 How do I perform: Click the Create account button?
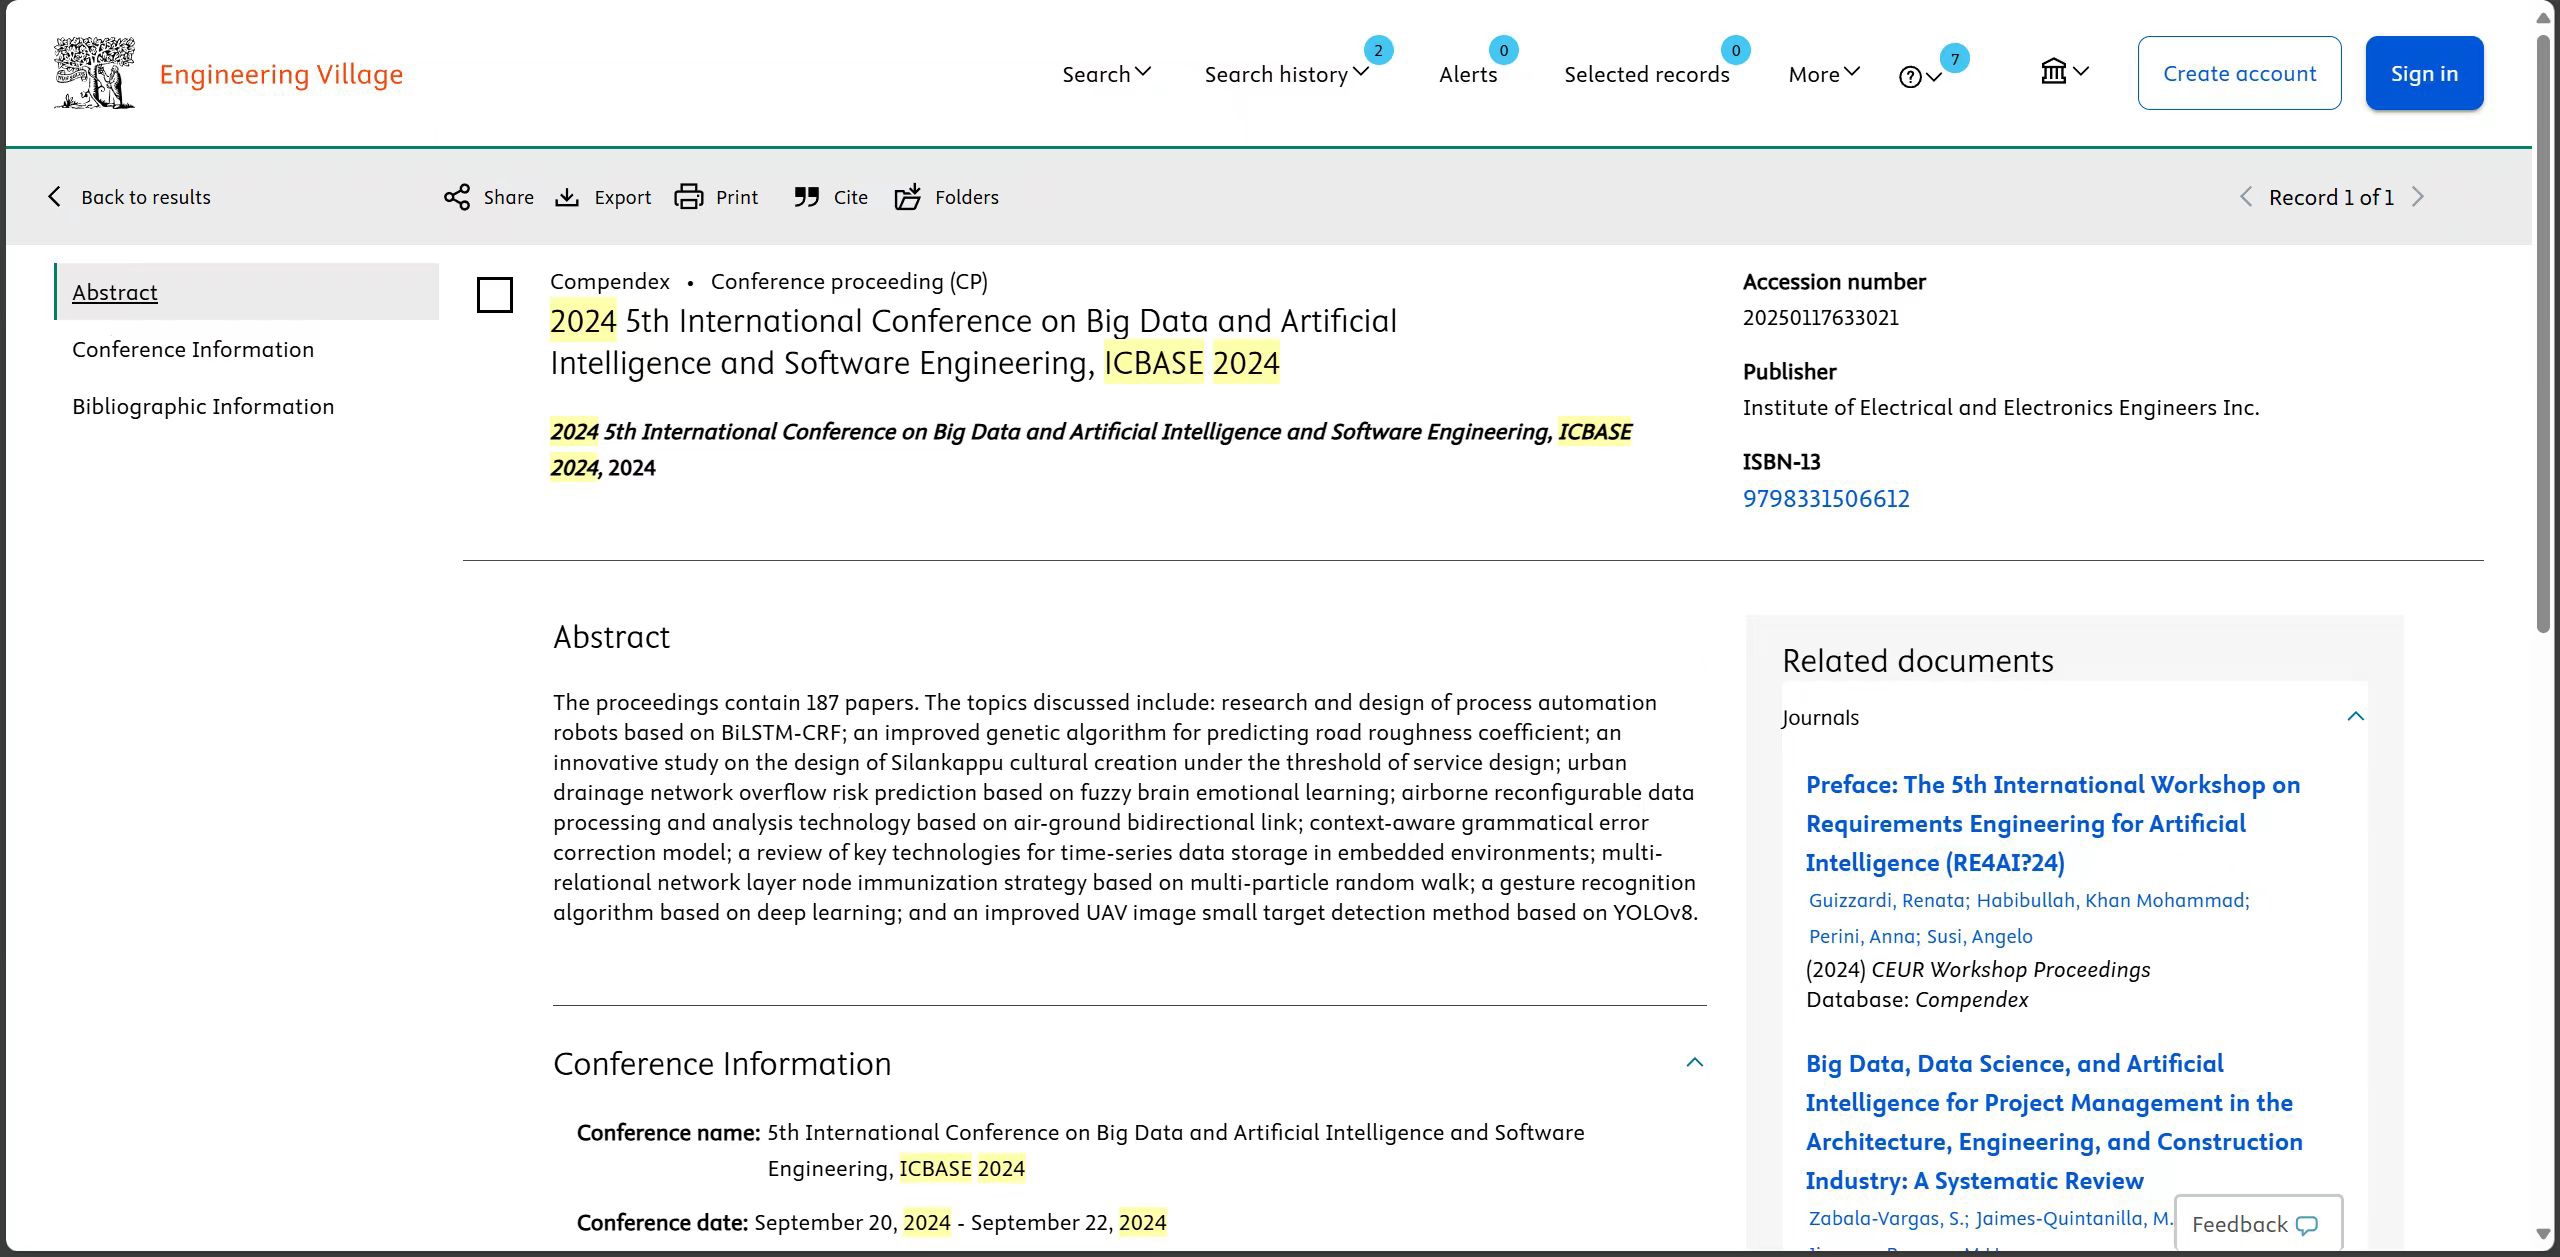coord(2240,73)
